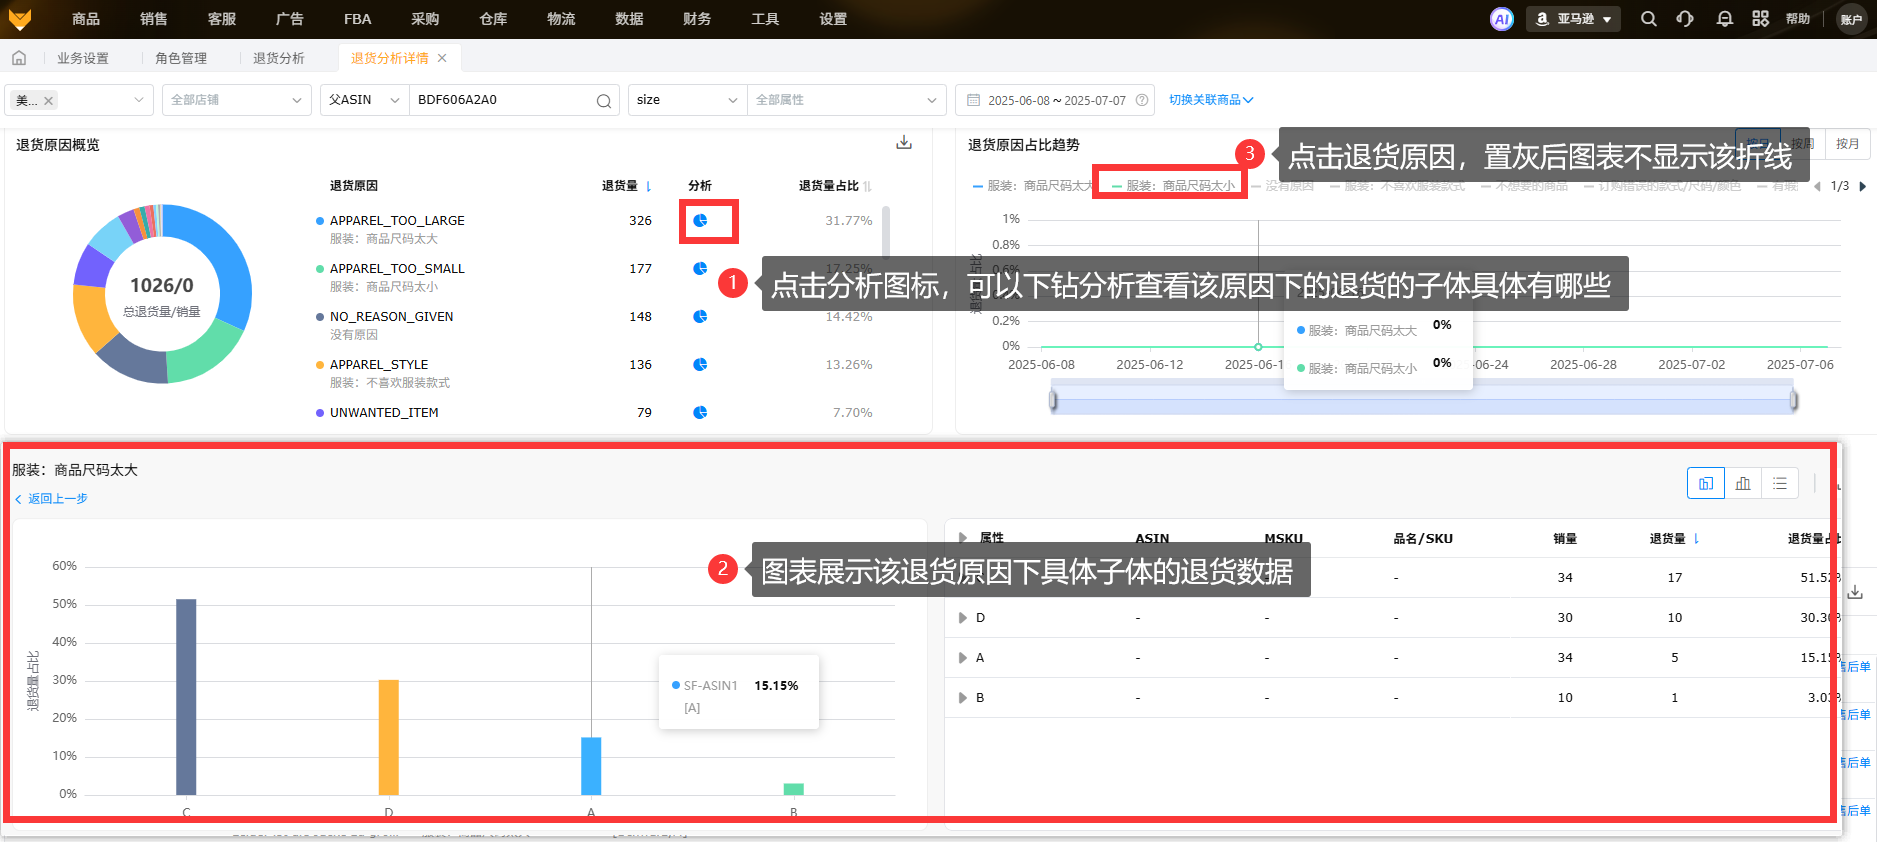Screen dimensions: 1877x842
Task: Click the home icon in tab bar
Action: (19, 58)
